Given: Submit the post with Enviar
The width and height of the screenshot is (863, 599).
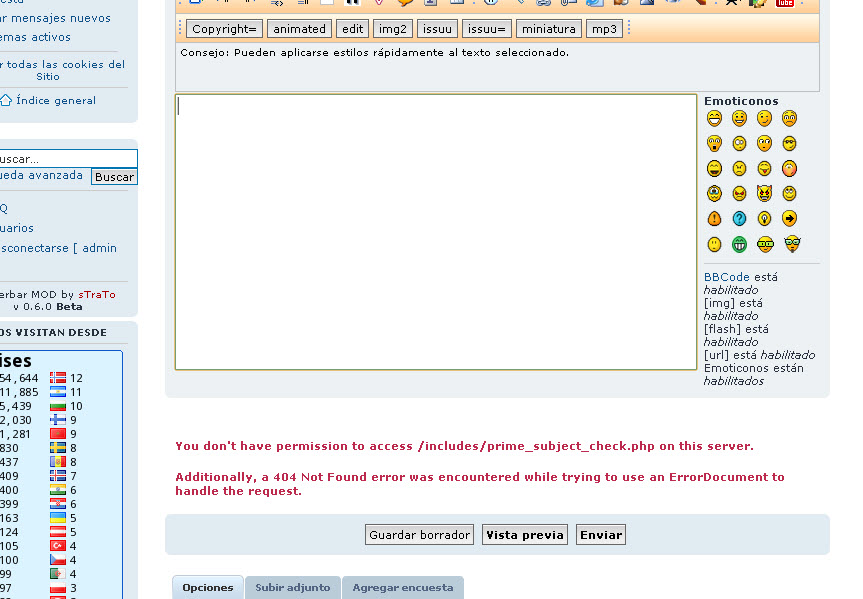Looking at the screenshot, I should pyautogui.click(x=600, y=534).
